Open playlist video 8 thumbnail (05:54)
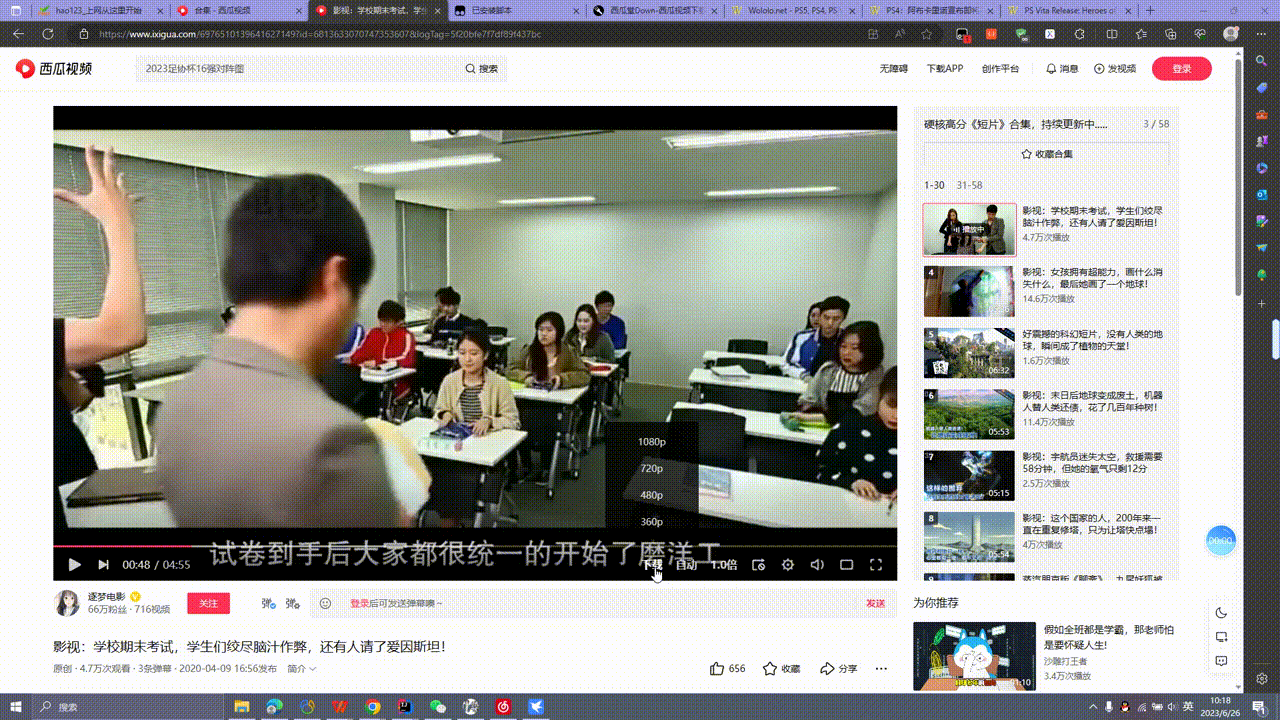The height and width of the screenshot is (720, 1280). coord(969,537)
